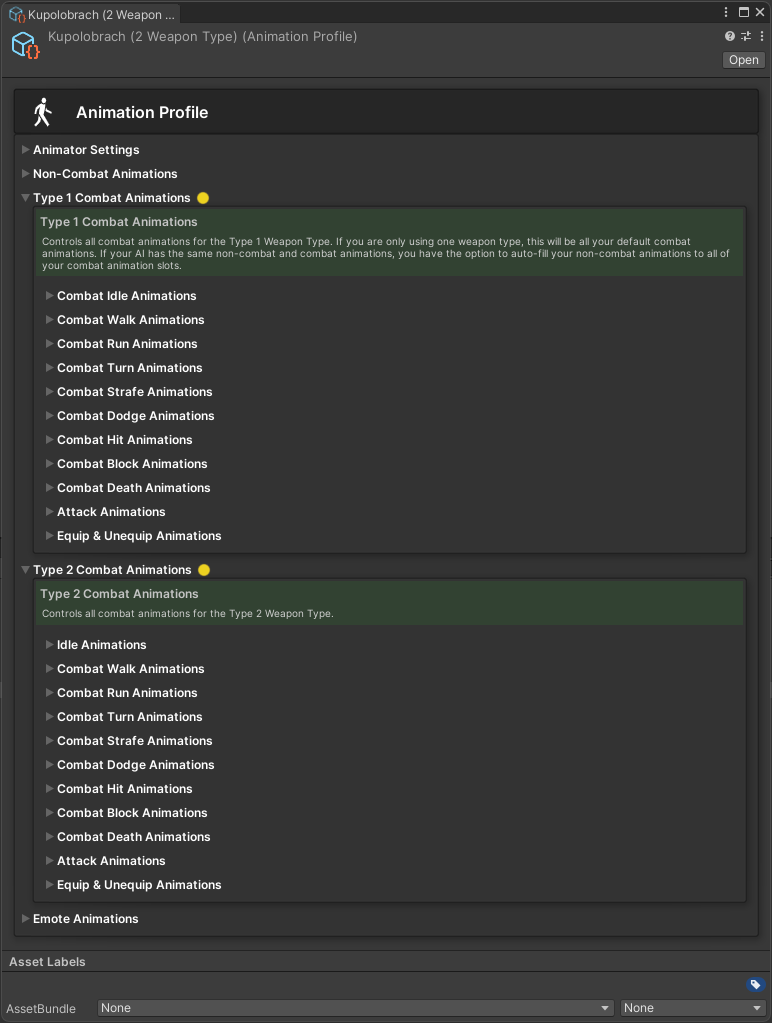Open the inspector header three-dot menu
The width and height of the screenshot is (772, 1023).
762,36
